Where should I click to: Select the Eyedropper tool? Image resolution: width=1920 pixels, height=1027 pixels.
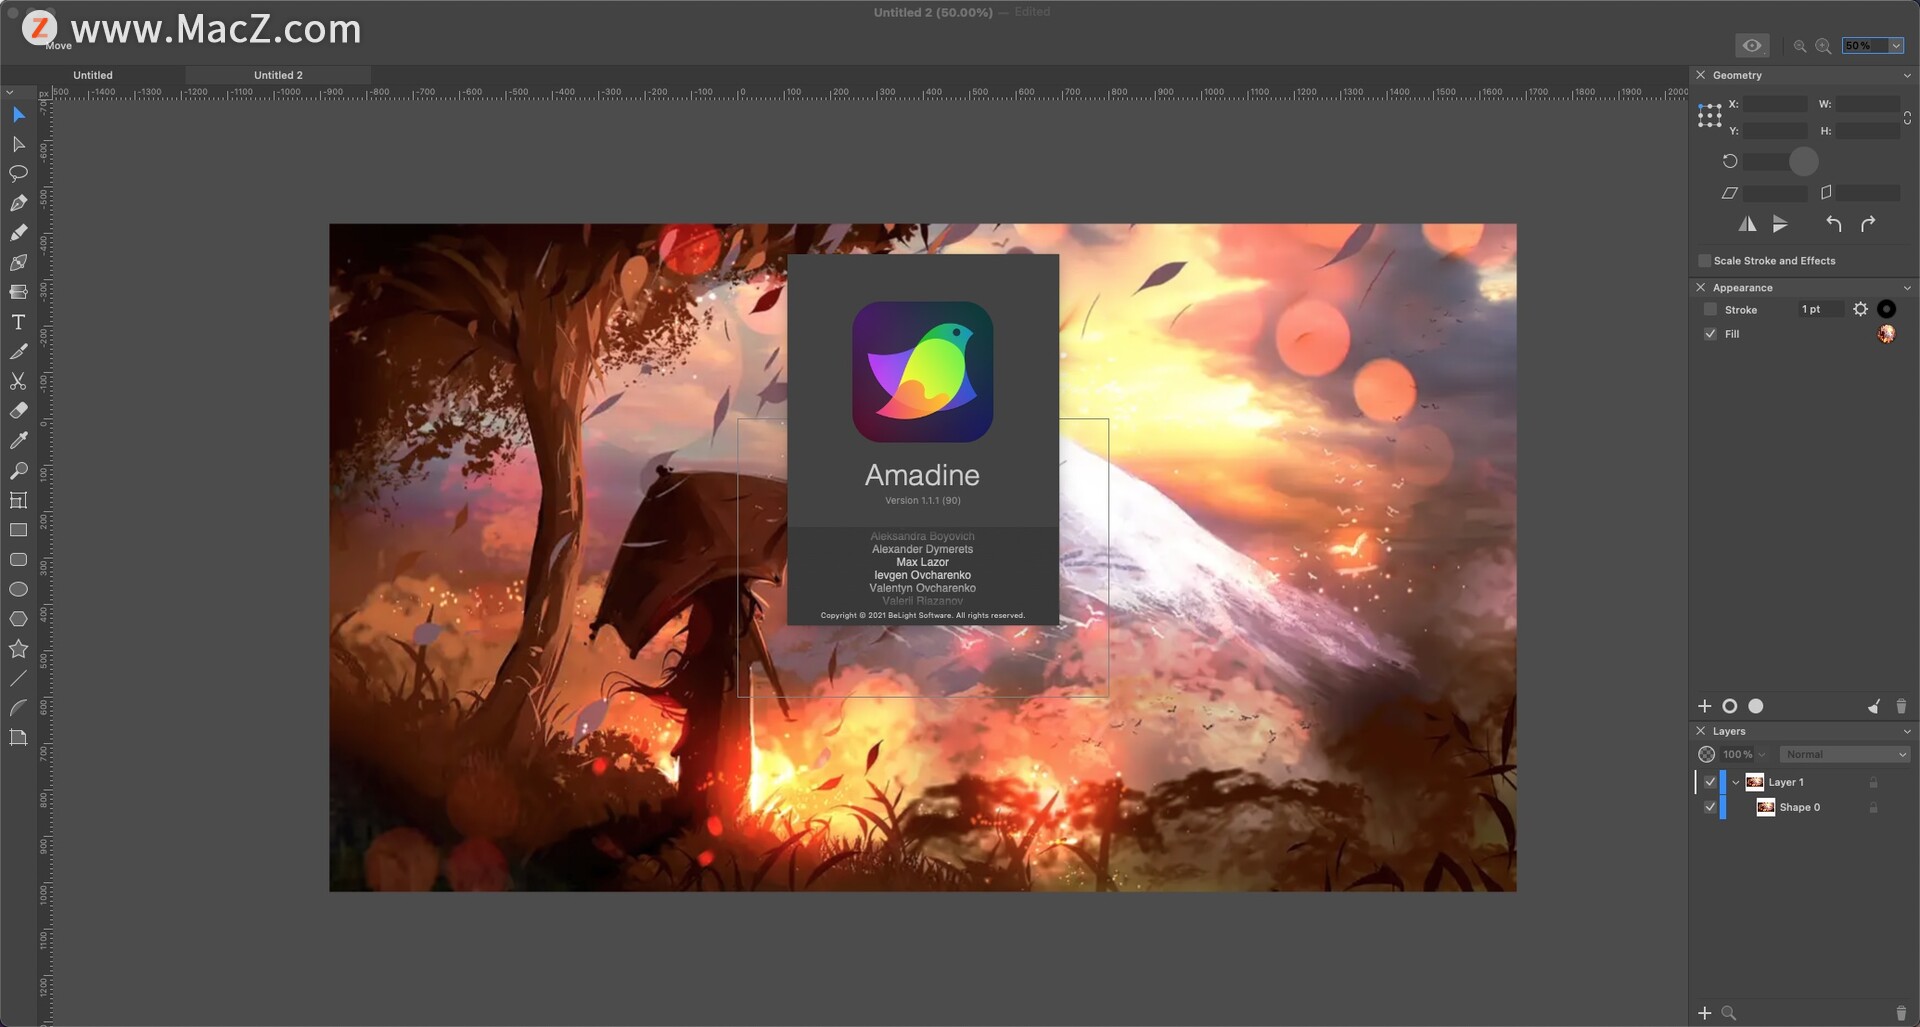coord(18,441)
